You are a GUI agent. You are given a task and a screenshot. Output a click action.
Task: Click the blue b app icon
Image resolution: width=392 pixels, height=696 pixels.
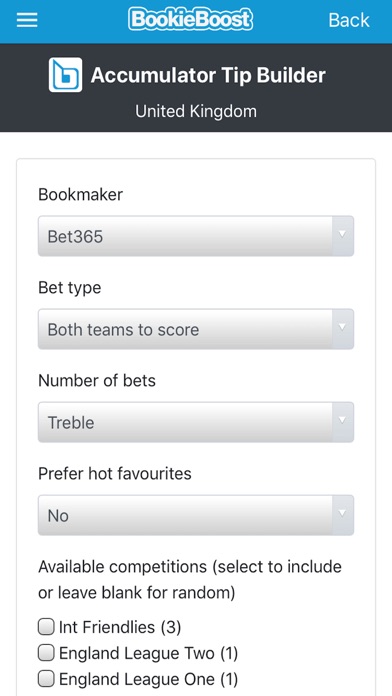click(x=65, y=75)
